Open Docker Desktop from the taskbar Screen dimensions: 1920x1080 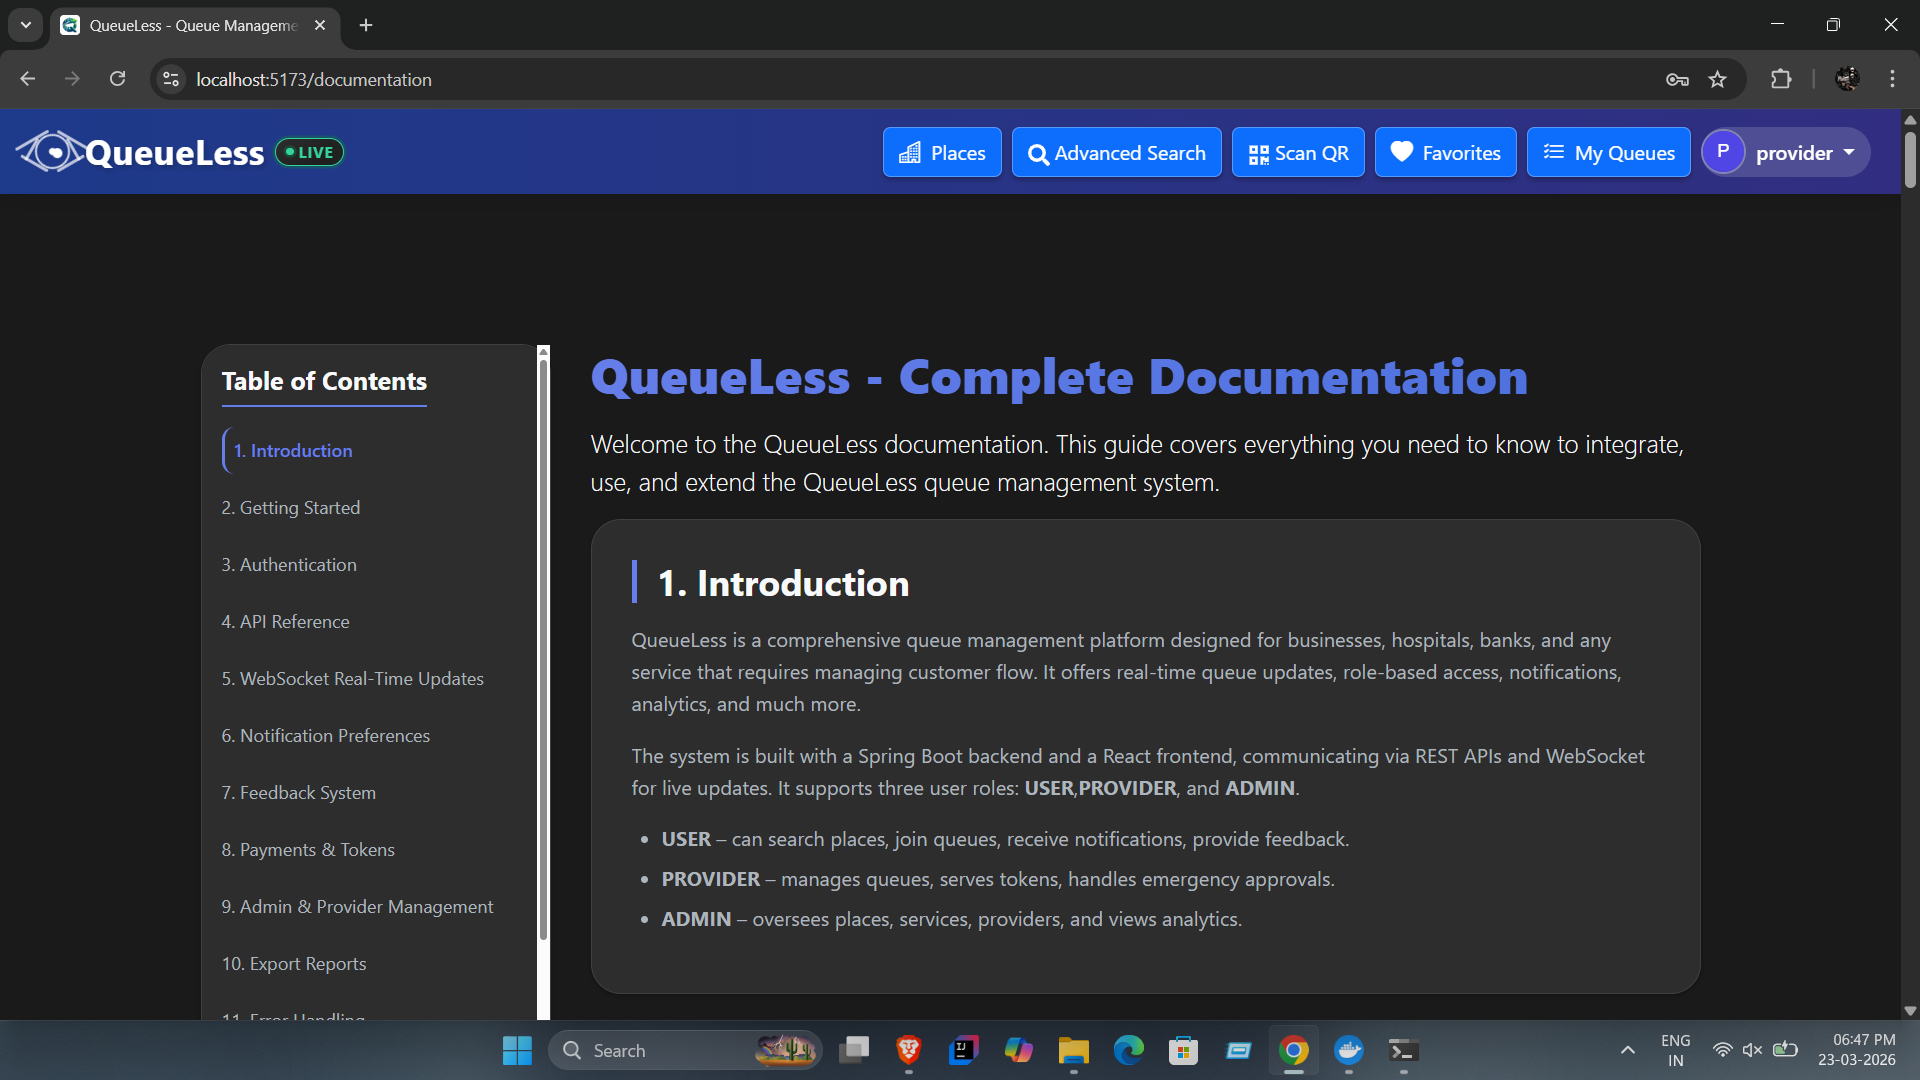1349,1050
